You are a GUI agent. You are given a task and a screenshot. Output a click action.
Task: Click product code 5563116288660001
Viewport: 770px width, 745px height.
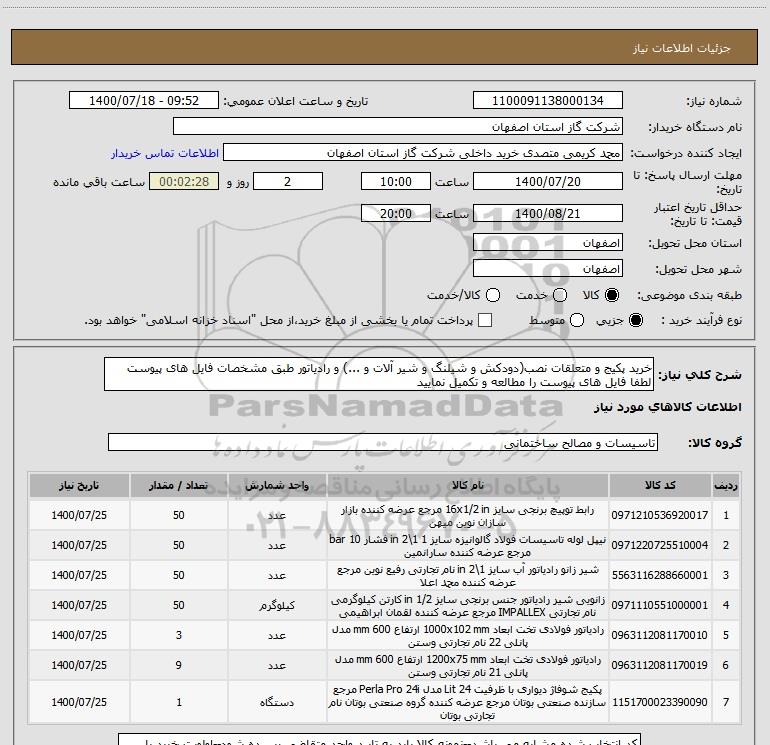click(660, 575)
